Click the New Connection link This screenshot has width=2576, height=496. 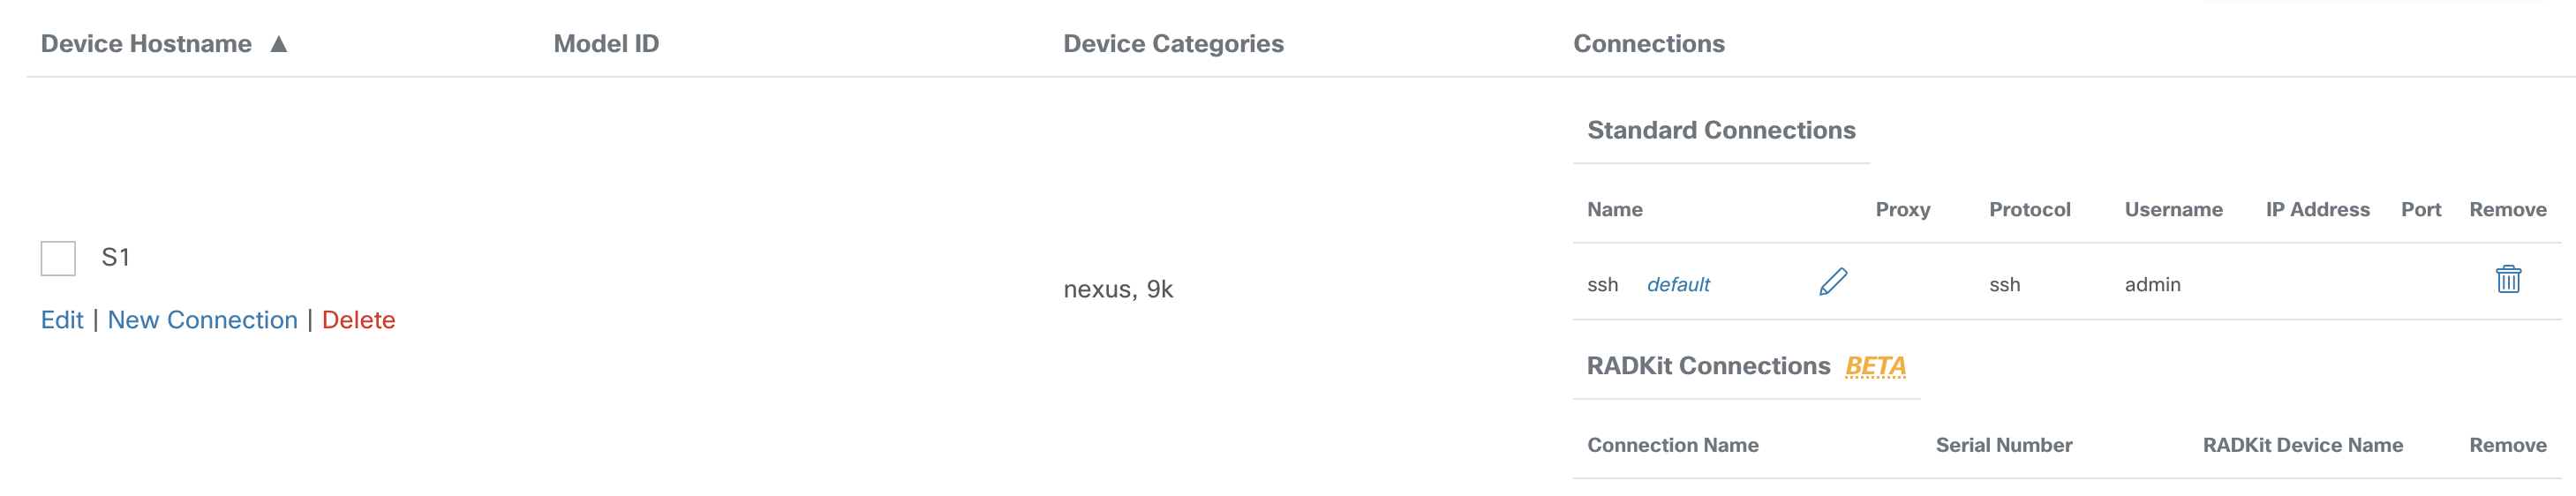pyautogui.click(x=203, y=320)
